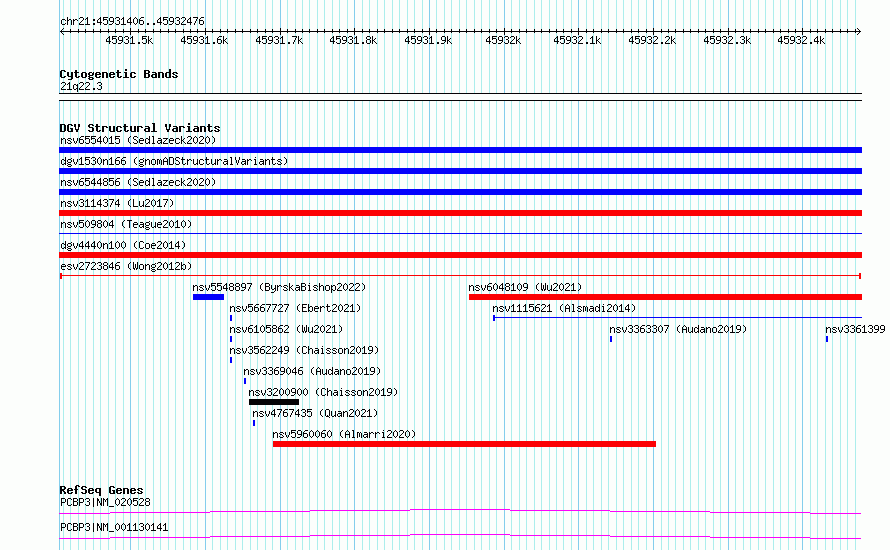
Task: Click dgv4440n100 (Coe2014) variant label
Action: pyautogui.click(x=123, y=245)
